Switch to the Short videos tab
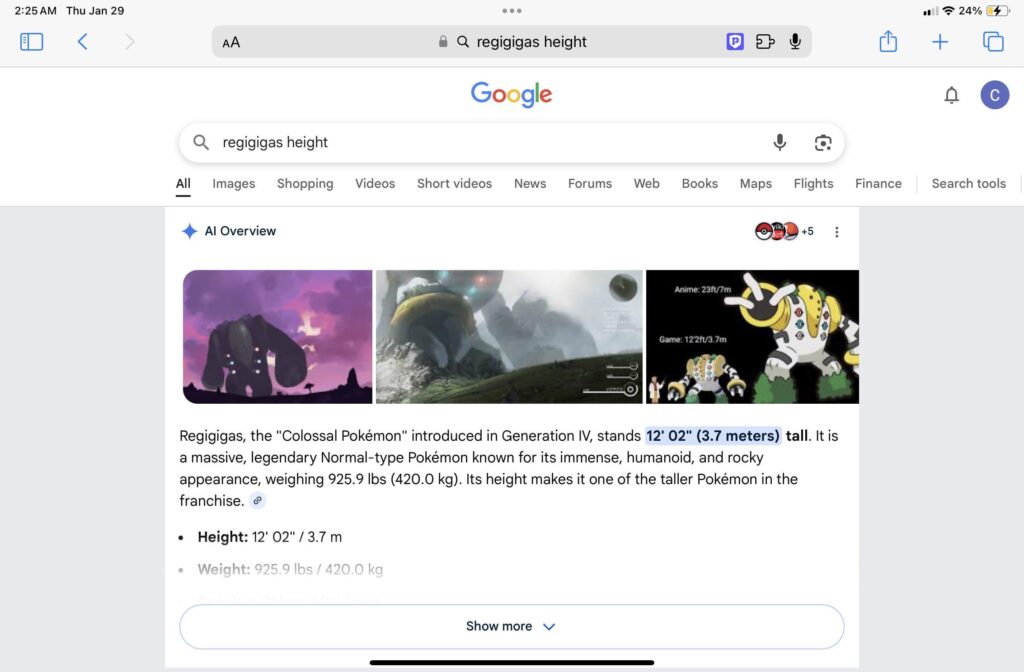The image size is (1024, 672). 455,184
